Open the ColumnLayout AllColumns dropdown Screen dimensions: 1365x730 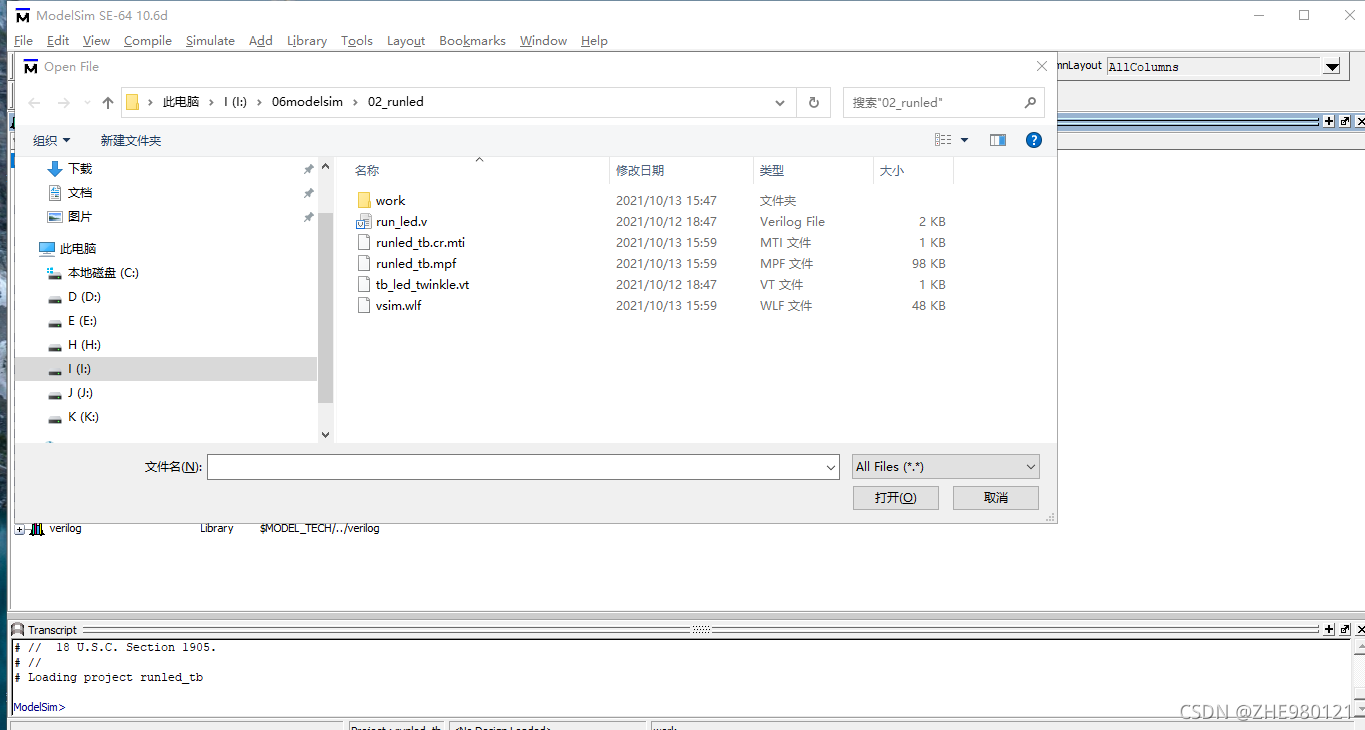[1332, 67]
